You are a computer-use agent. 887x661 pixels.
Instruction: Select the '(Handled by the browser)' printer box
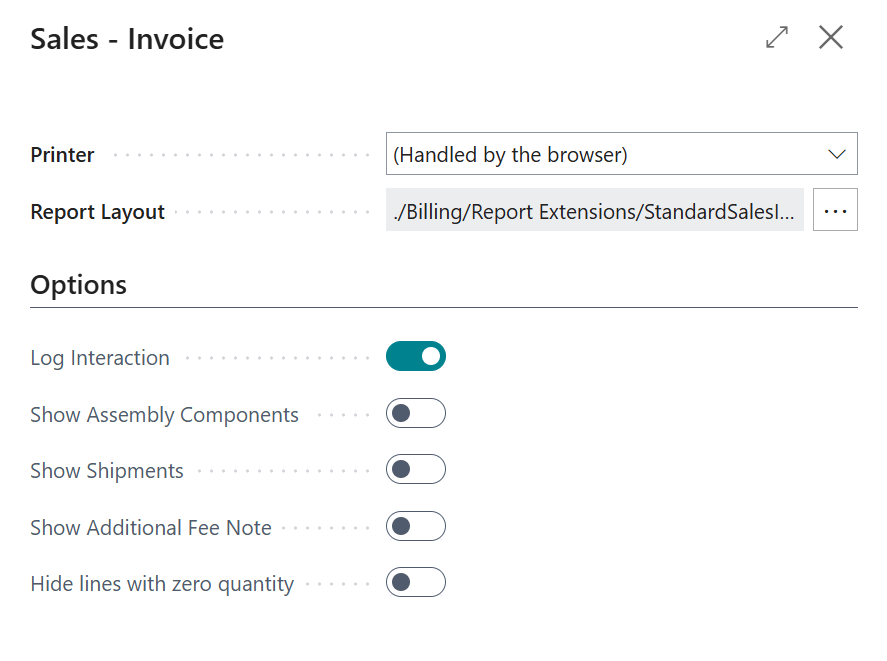[600, 155]
